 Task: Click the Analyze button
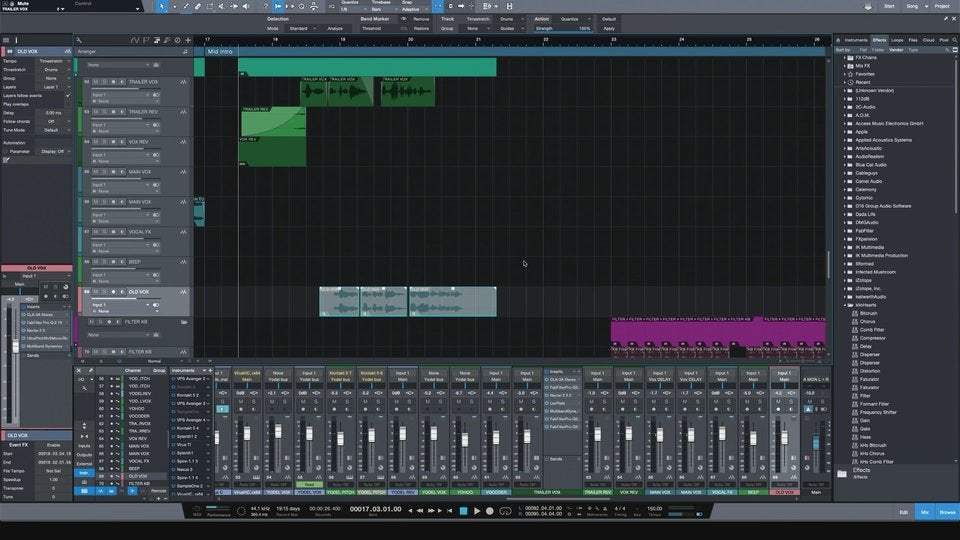click(x=335, y=28)
